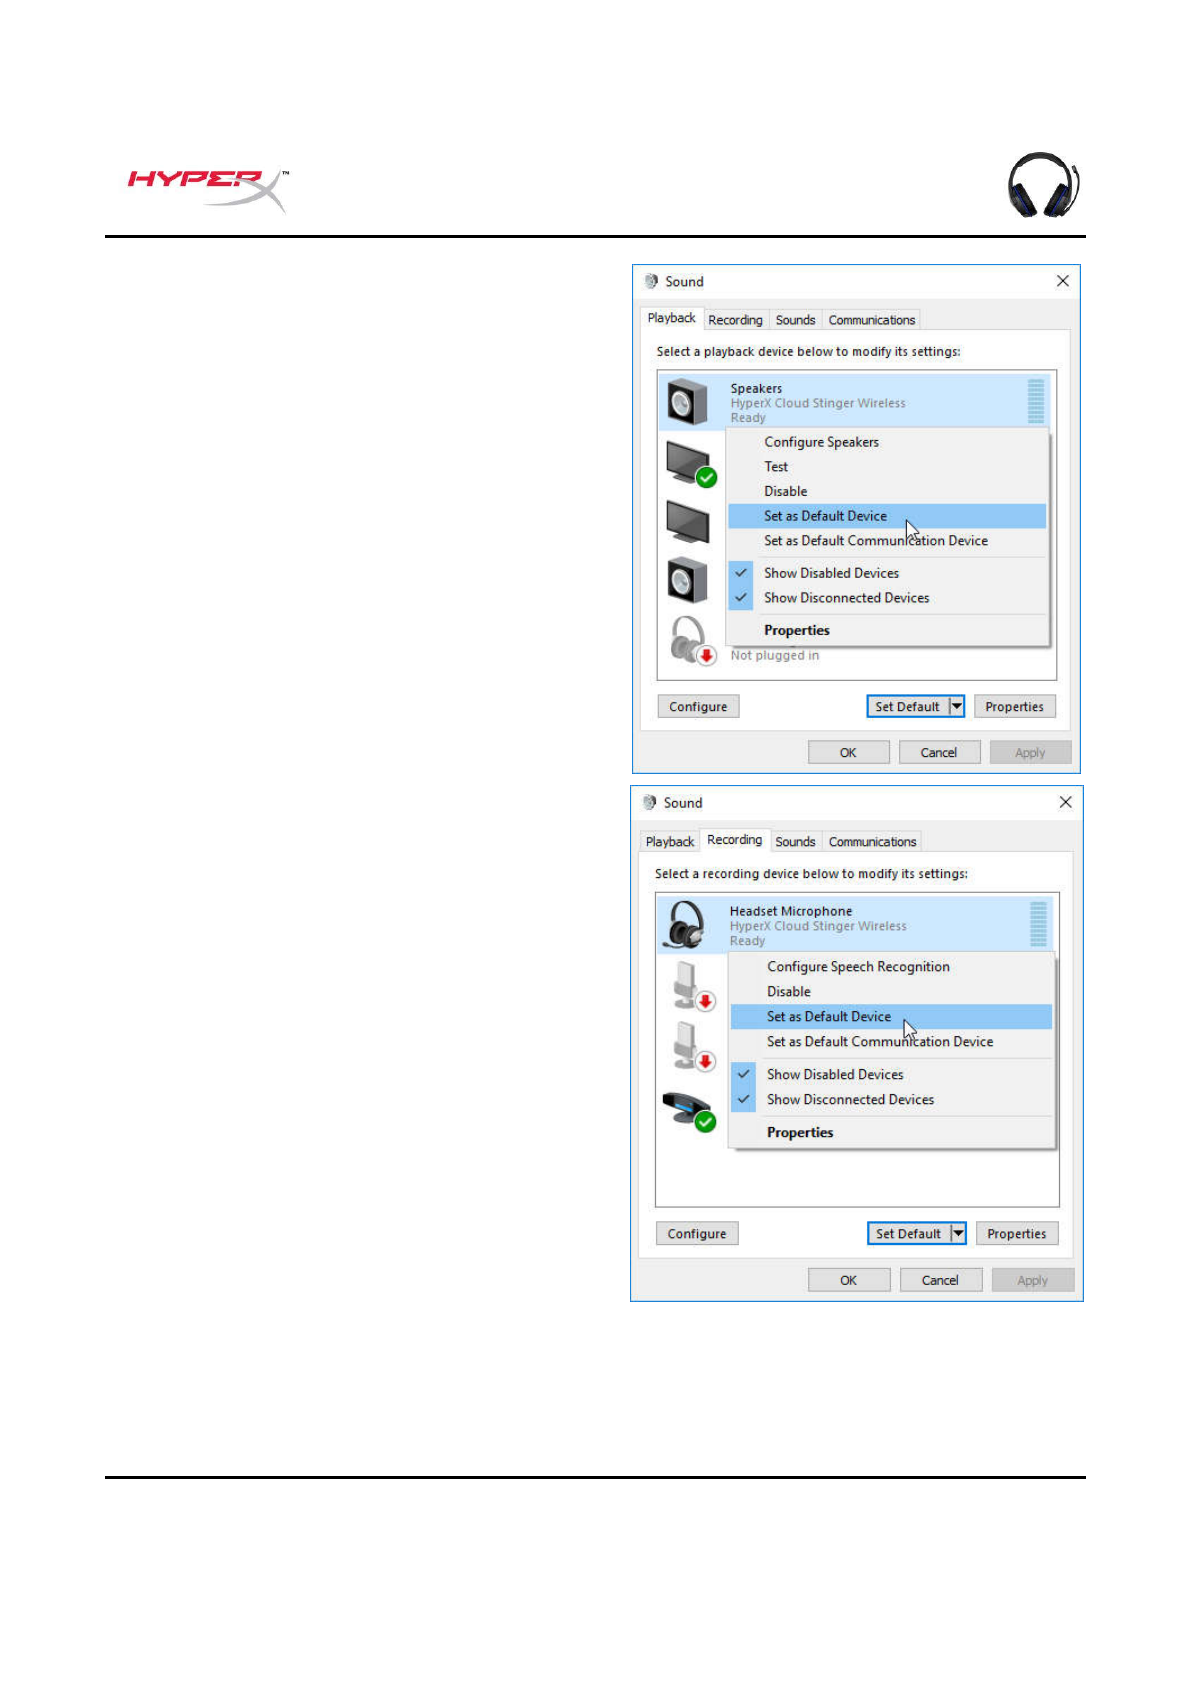Click the Sound icon in Recording window title
The height and width of the screenshot is (1684, 1191).
click(x=650, y=802)
